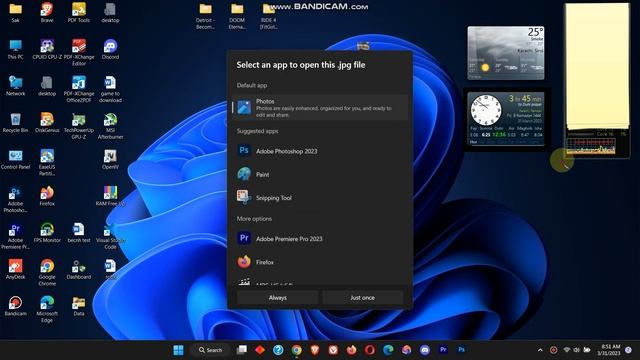Open the Recycle Bin
The height and width of the screenshot is (360, 640).
pyautogui.click(x=16, y=123)
